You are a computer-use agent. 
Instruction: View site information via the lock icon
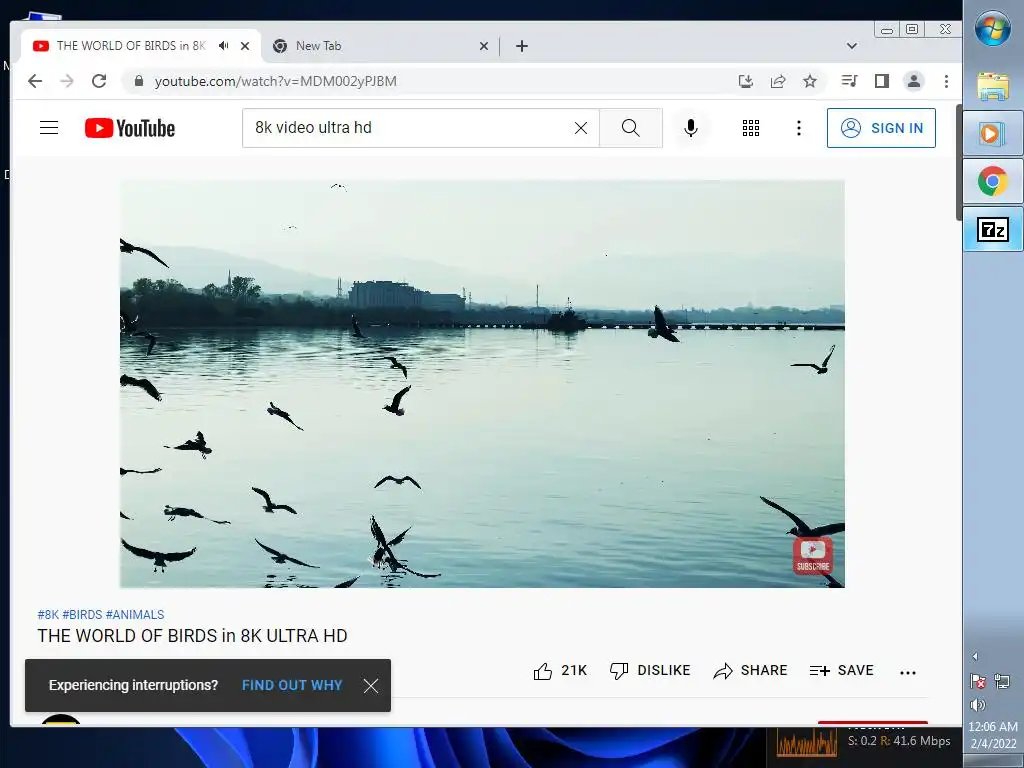[138, 81]
